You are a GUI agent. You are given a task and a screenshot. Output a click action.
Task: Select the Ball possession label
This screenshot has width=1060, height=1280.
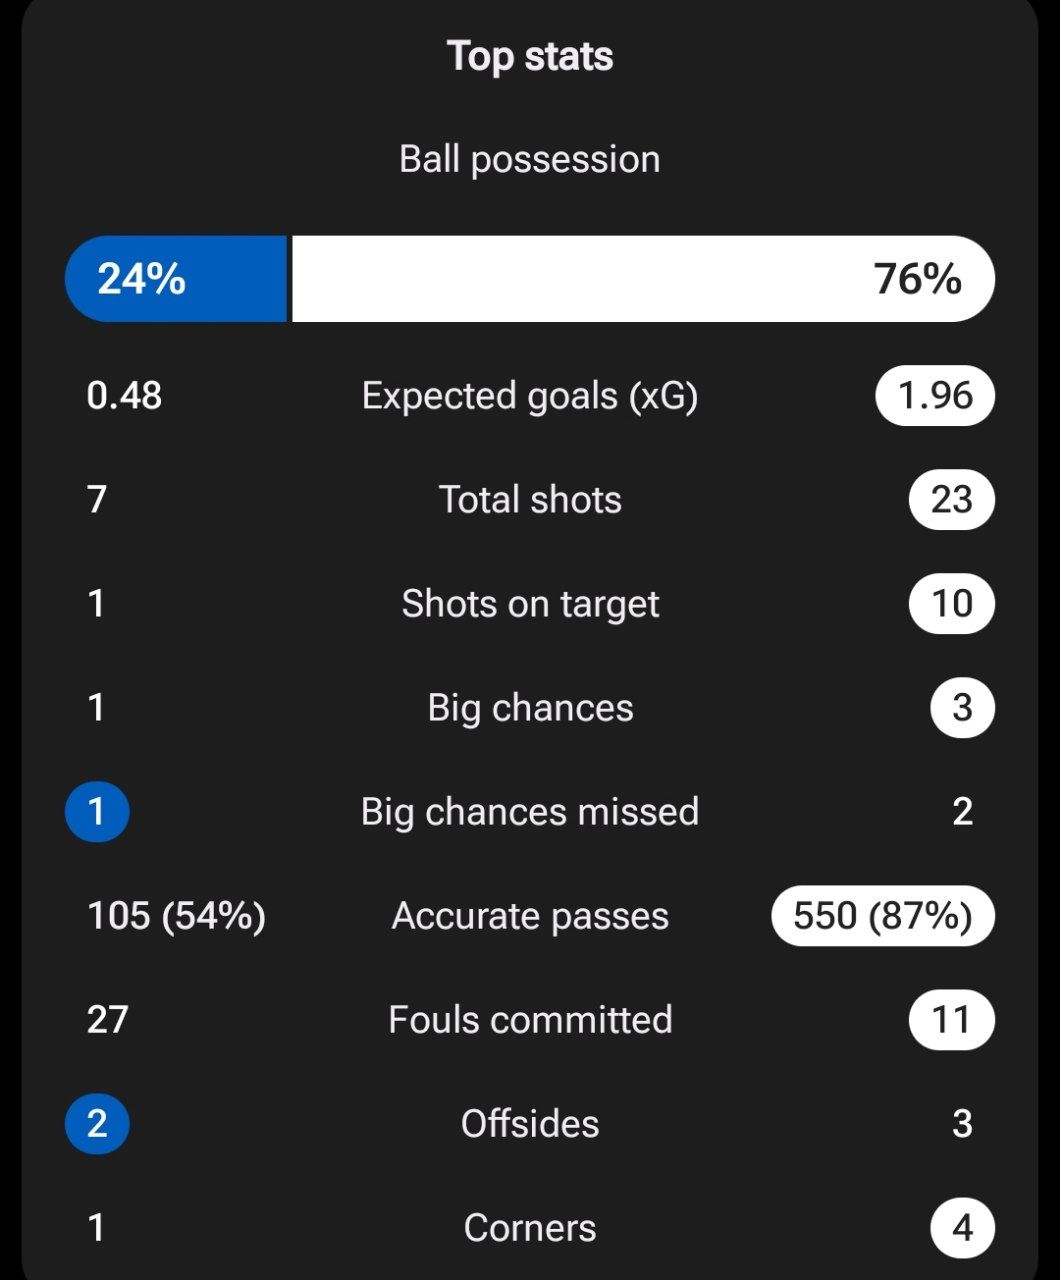529,159
